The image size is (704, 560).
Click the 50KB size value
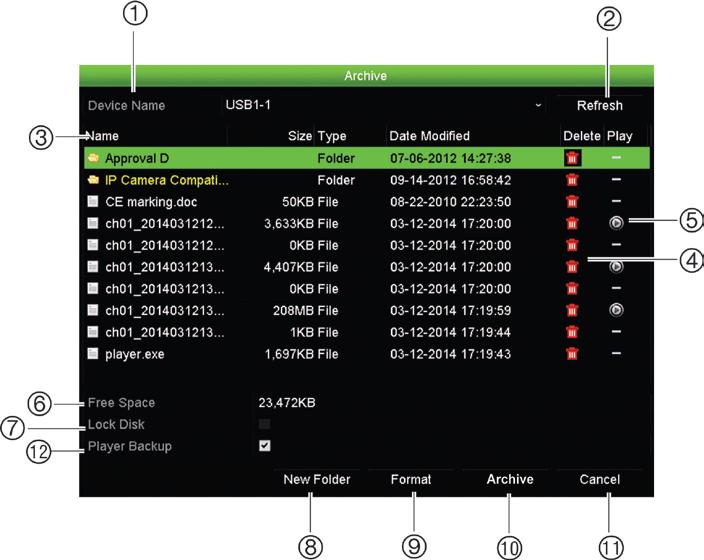[298, 202]
